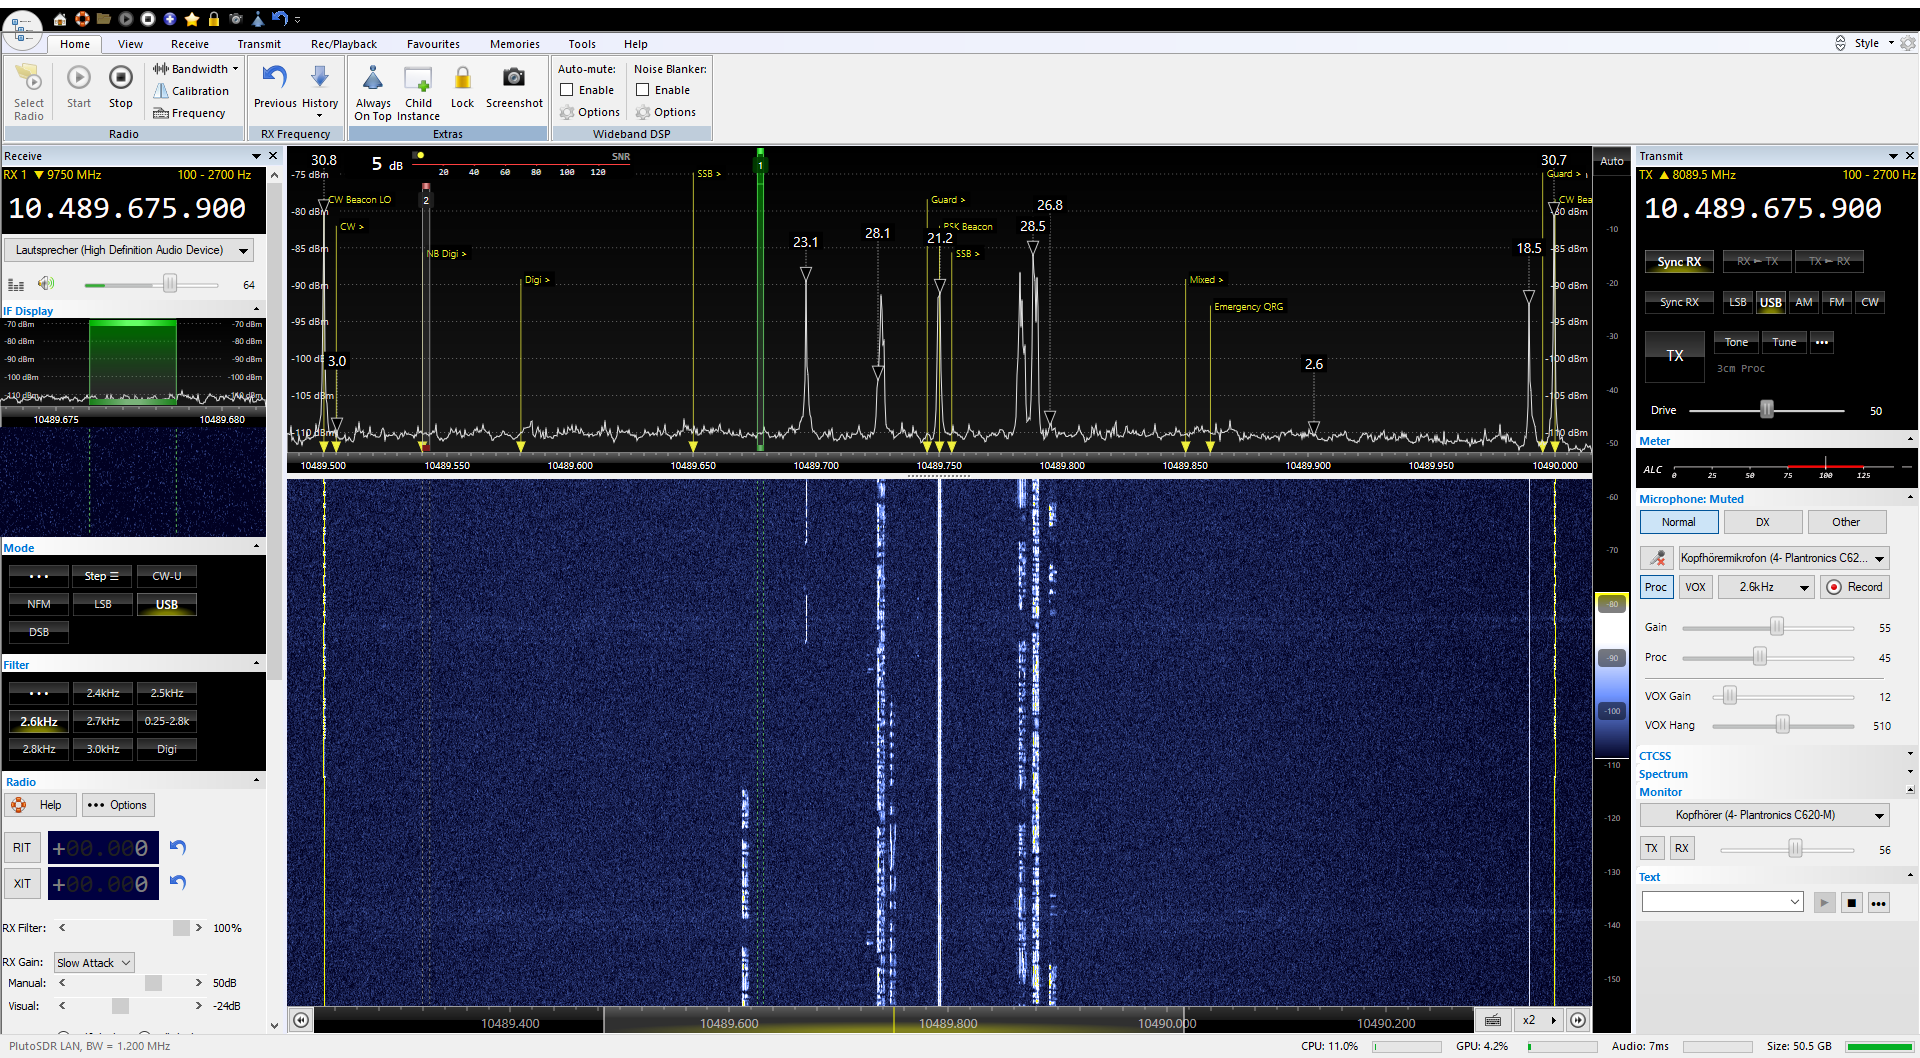This screenshot has height=1058, width=1920.
Task: Click the Screenshot camera icon
Action: 514,79
